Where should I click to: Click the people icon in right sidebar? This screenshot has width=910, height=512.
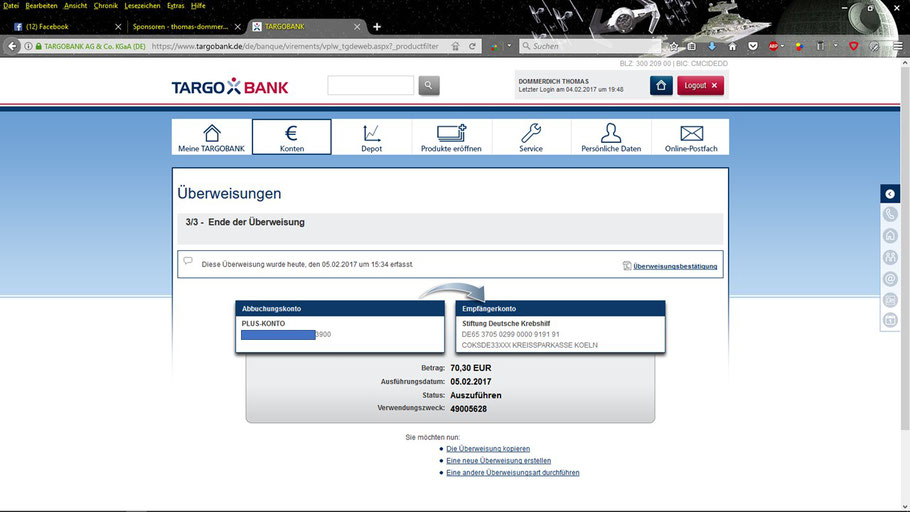point(890,257)
